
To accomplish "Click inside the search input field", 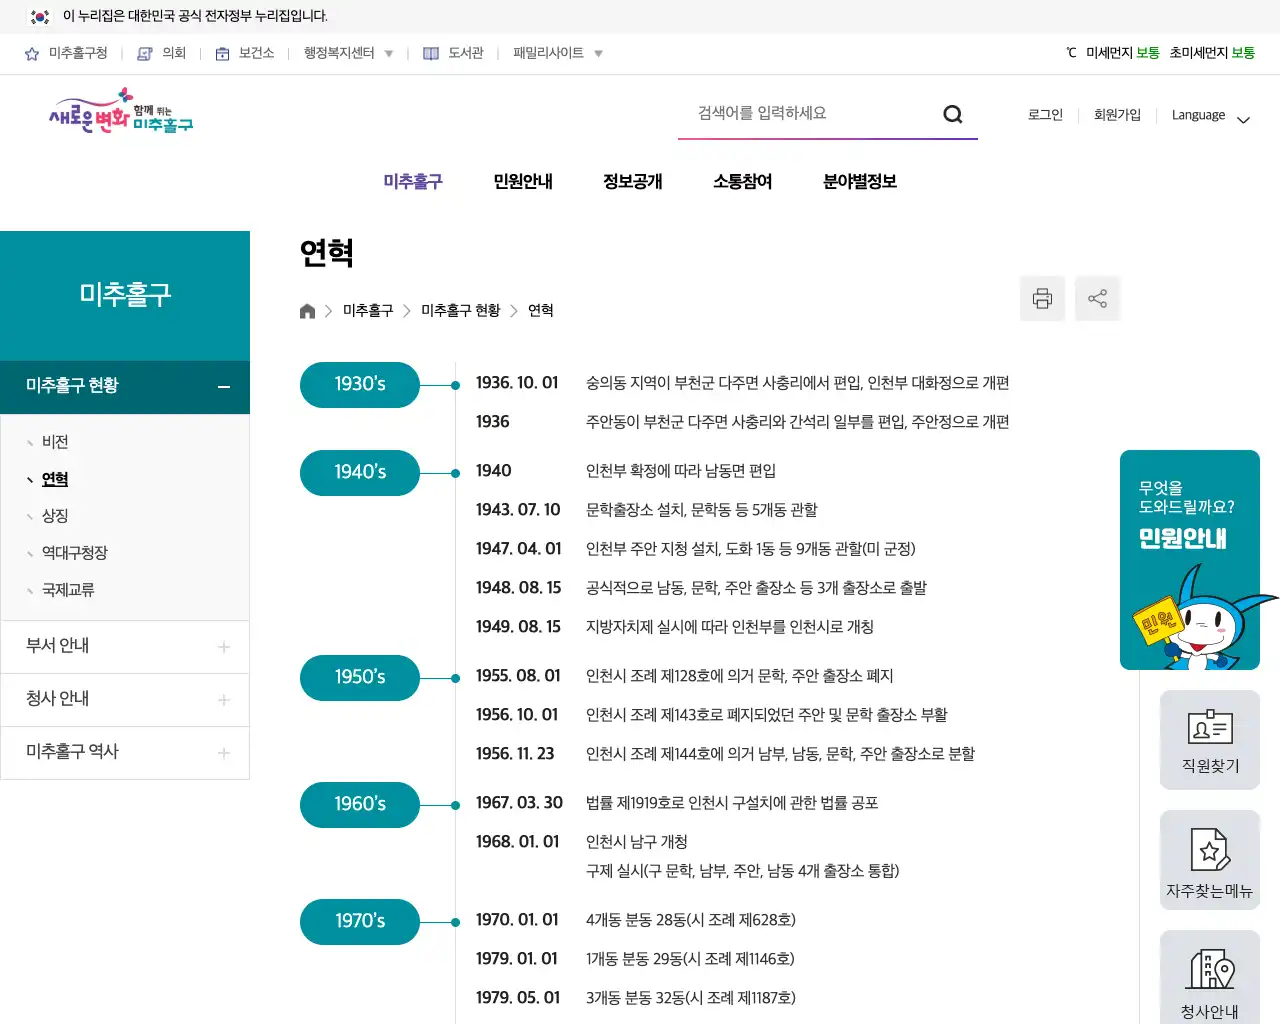I will coord(810,112).
